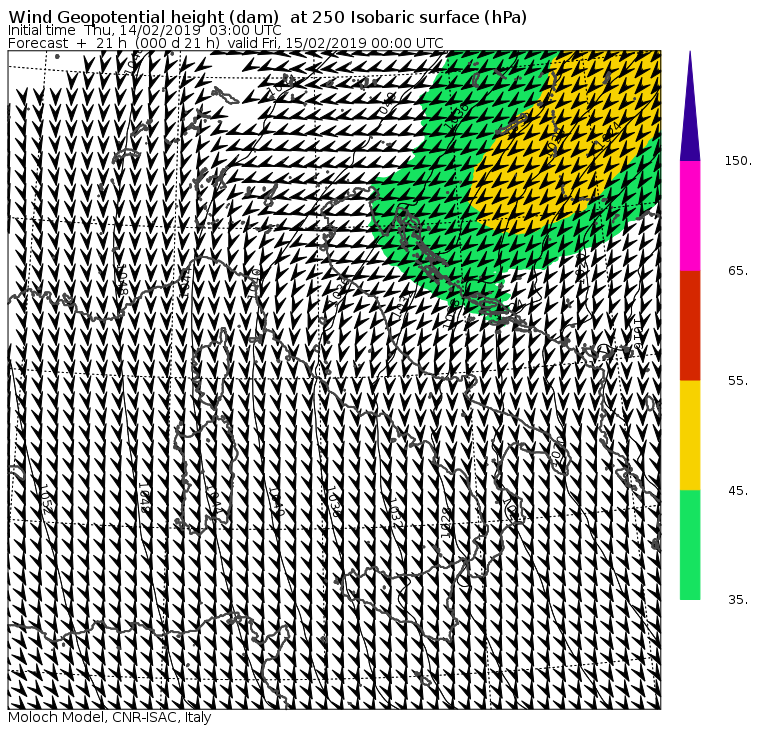Click the 1032 contour label on map
This screenshot has height=731, width=760.
pos(396,512)
